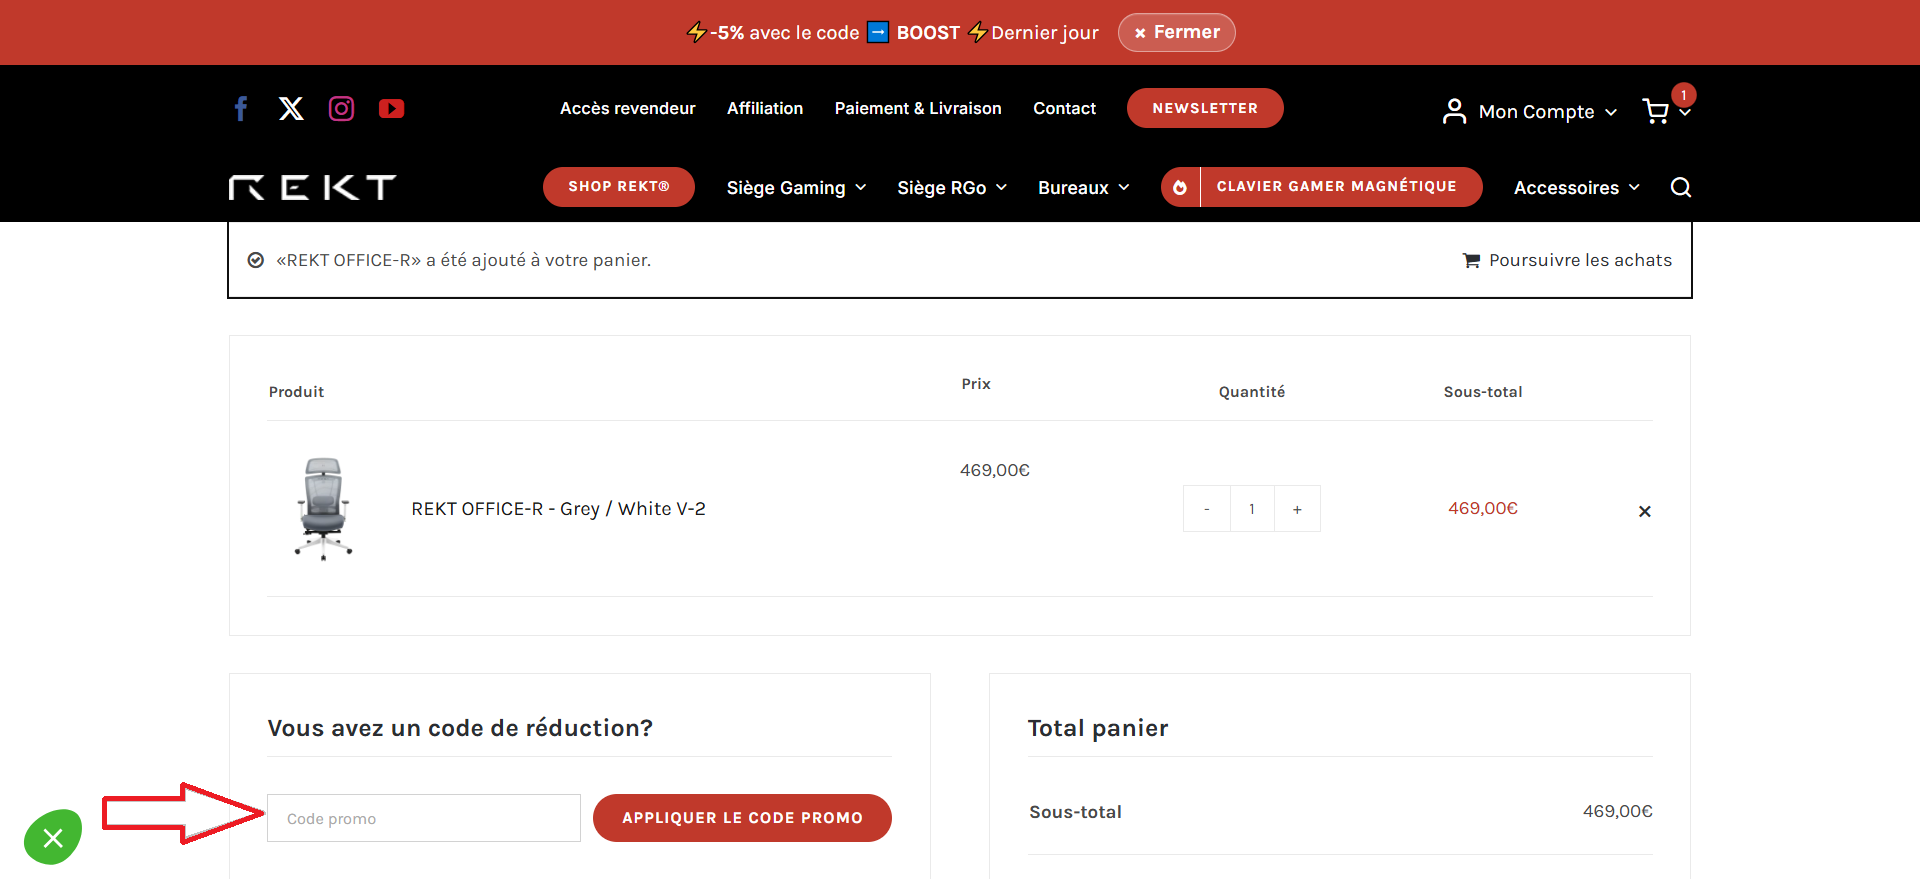Click the NEWSLETTER button
Viewport: 1920px width, 879px height.
click(x=1205, y=108)
